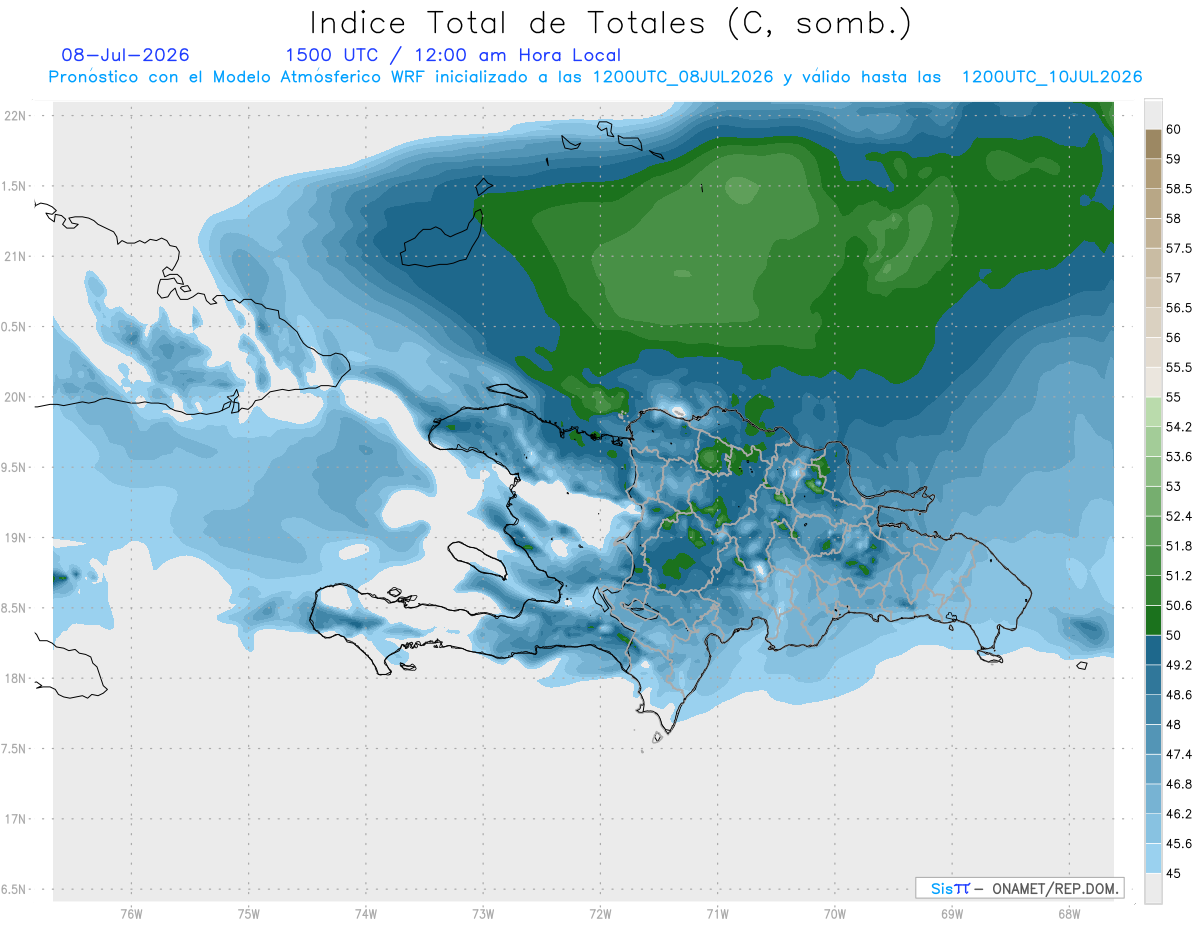This screenshot has height=927, width=1200.
Task: Click the colorbar value "55"
Action: pos(1174,398)
